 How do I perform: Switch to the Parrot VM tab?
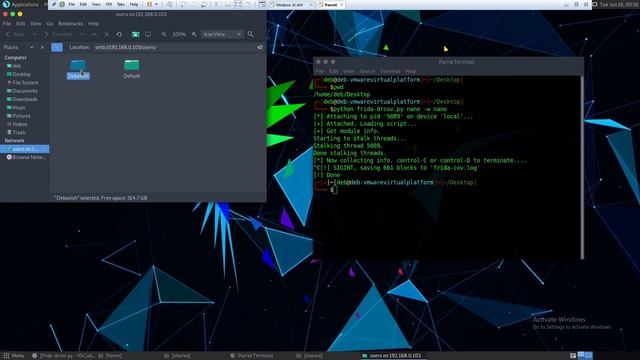click(x=330, y=4)
